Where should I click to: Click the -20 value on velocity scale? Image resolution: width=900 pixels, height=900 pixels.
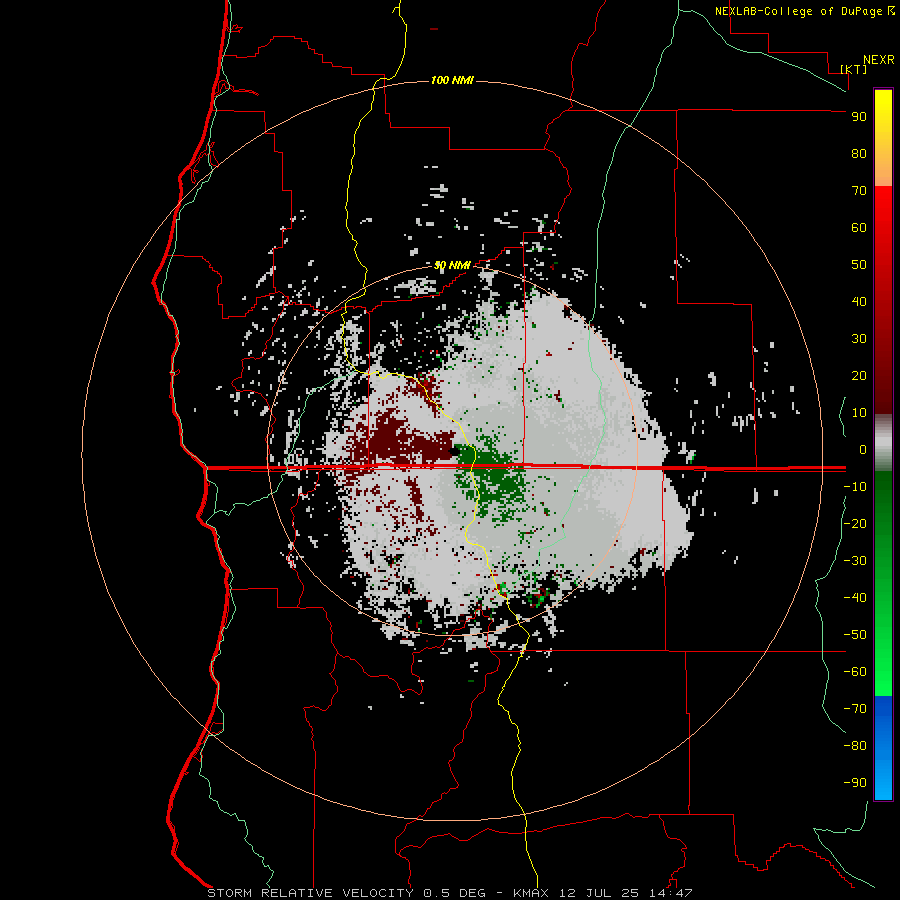855,524
